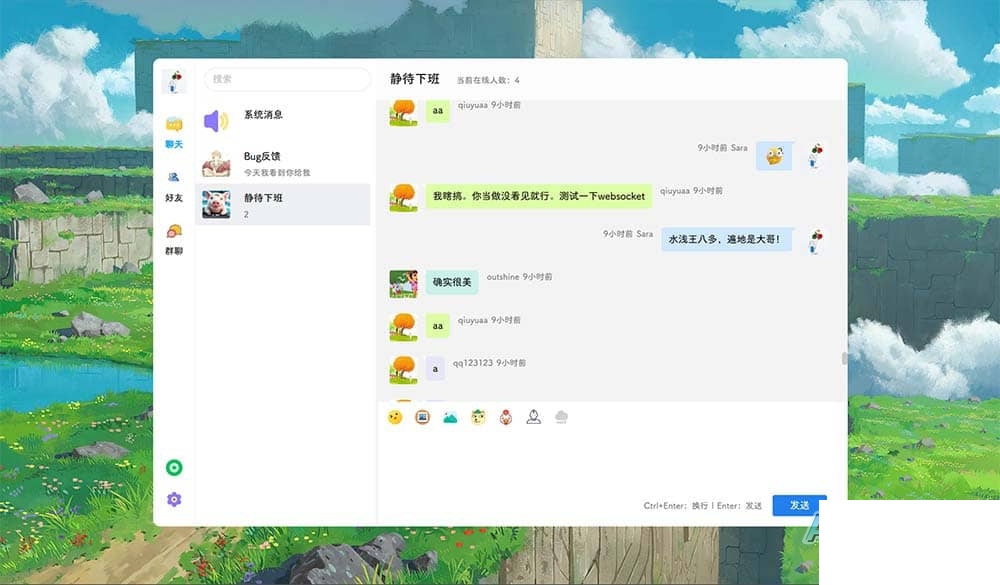
Task: Click the chat scrollbar thumb
Action: [x=844, y=359]
